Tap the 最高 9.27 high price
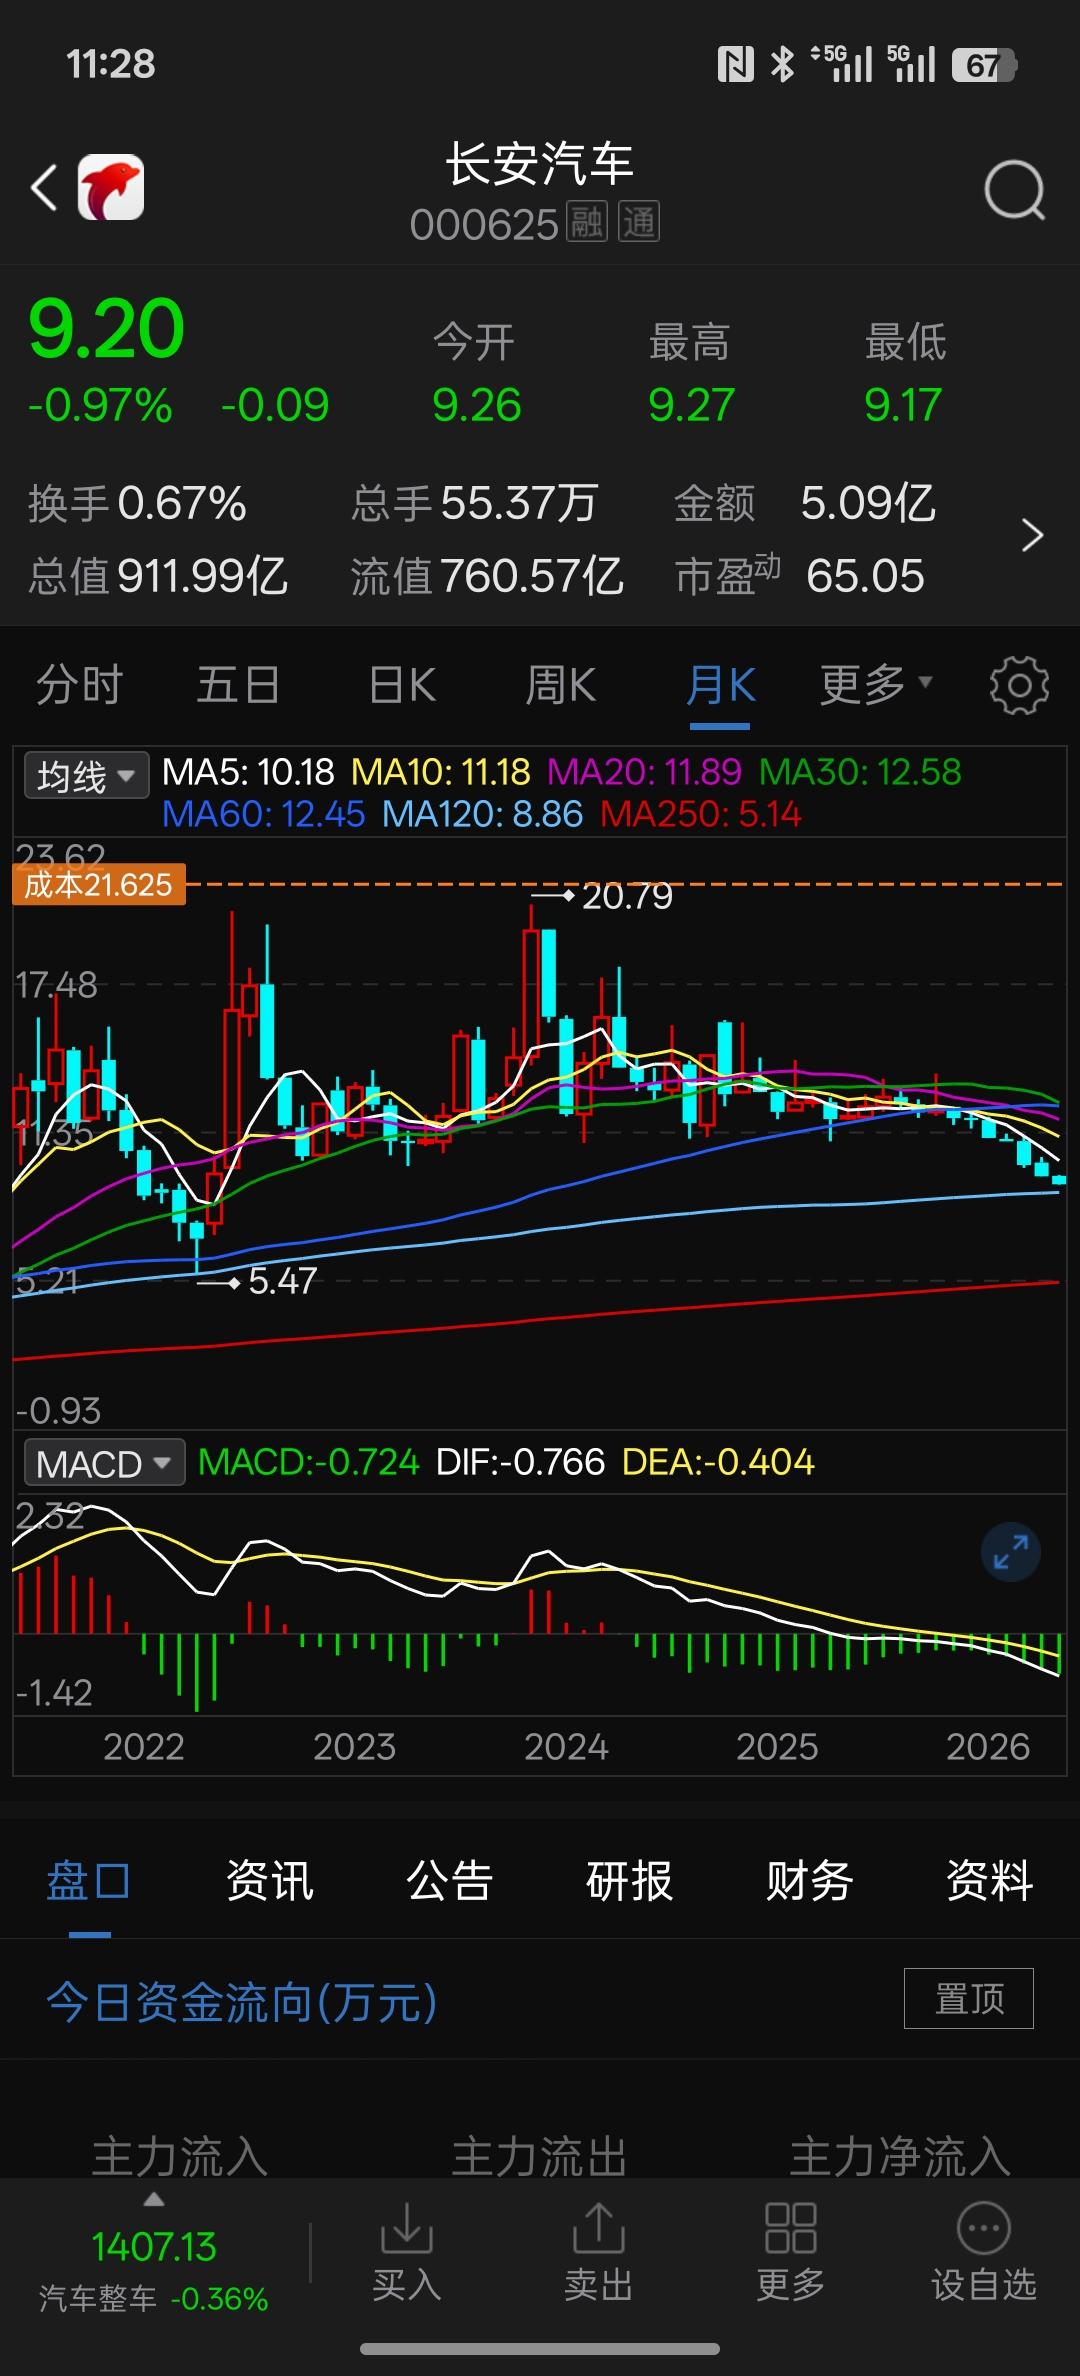The image size is (1080, 2376). click(691, 374)
